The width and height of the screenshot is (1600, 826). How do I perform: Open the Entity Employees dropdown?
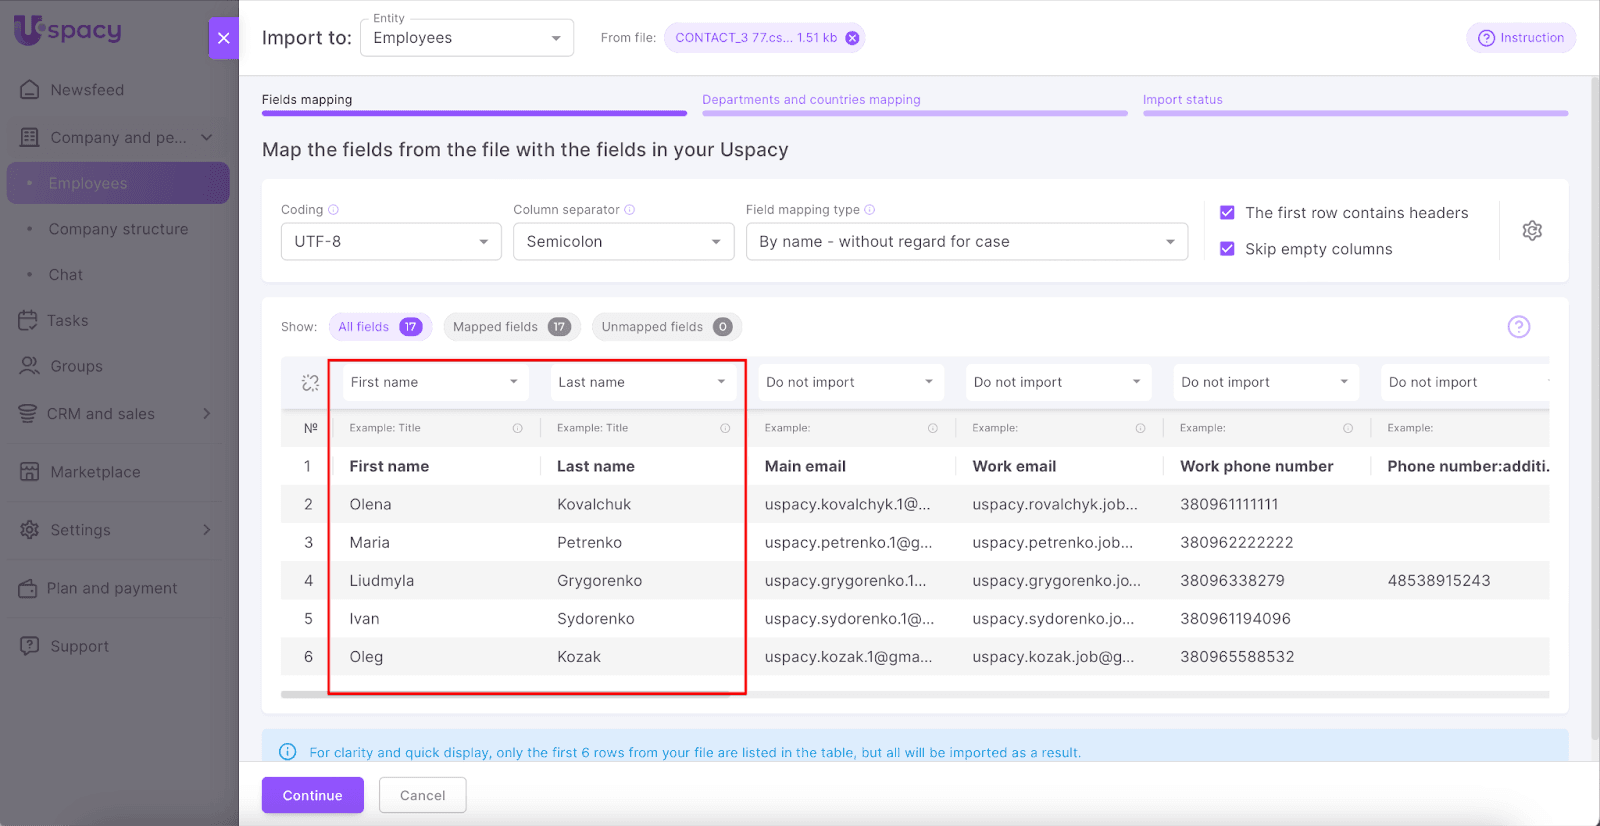coord(466,38)
